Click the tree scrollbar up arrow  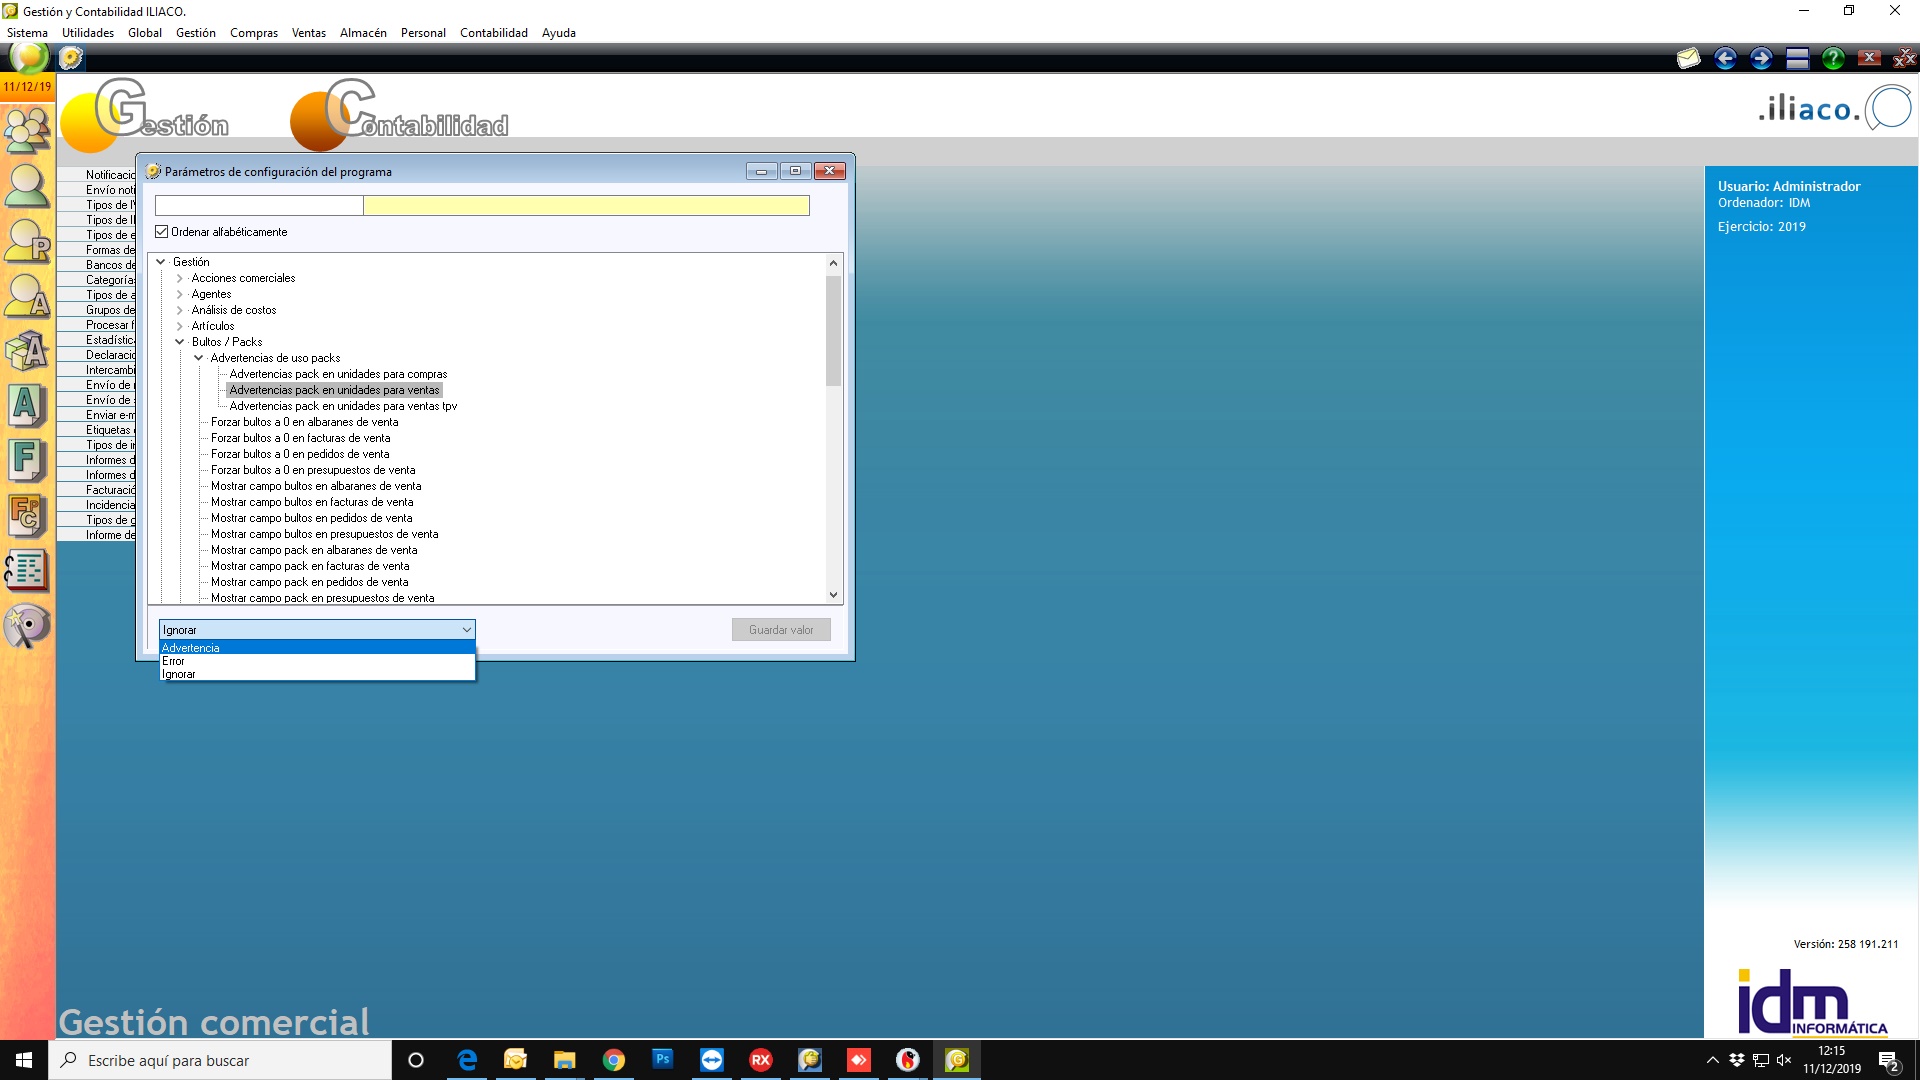pyautogui.click(x=833, y=263)
